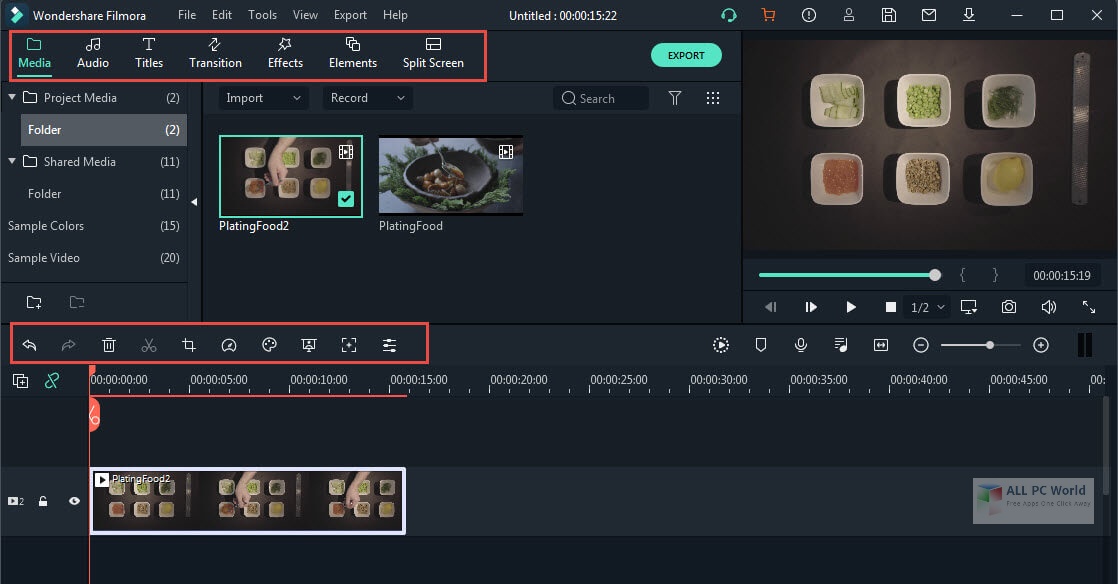Toggle visibility eye on video track
Screen dimensions: 1118x584
click(x=74, y=501)
